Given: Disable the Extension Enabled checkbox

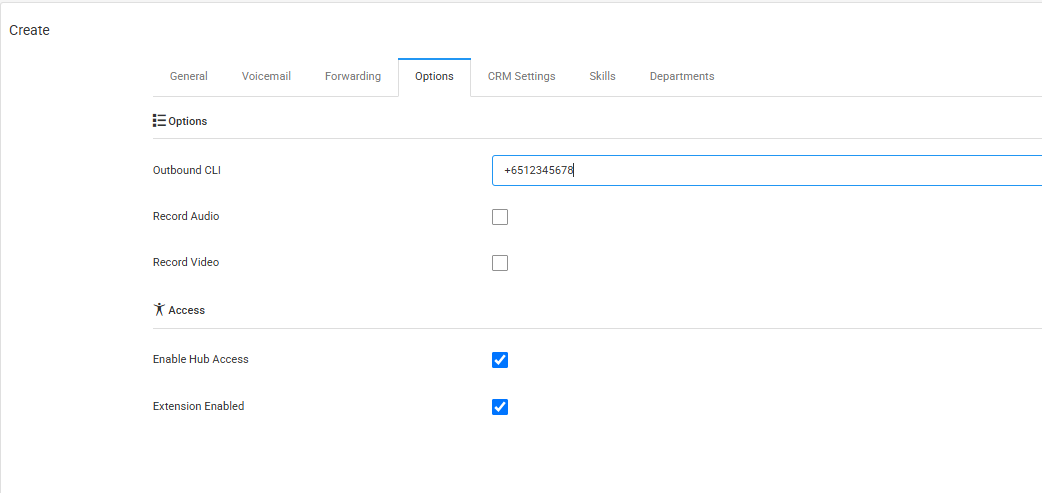Looking at the screenshot, I should [500, 407].
